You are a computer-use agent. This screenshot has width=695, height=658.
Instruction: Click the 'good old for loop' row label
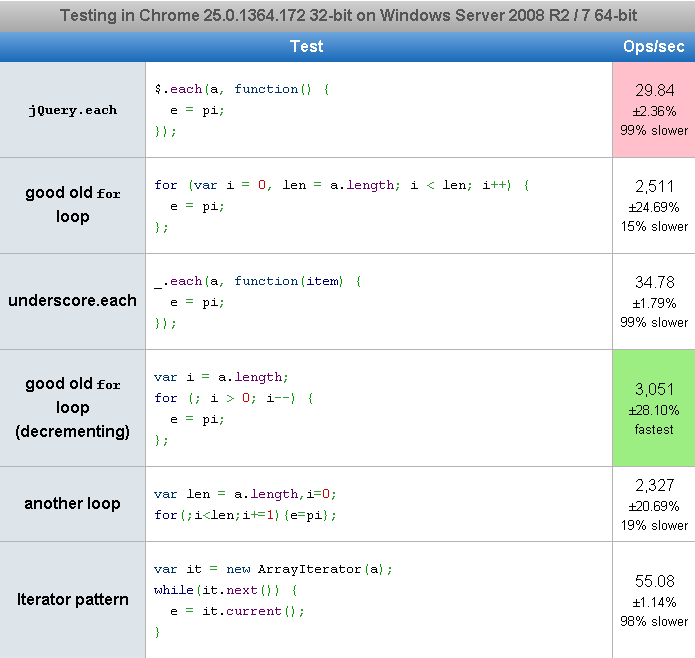(72, 204)
